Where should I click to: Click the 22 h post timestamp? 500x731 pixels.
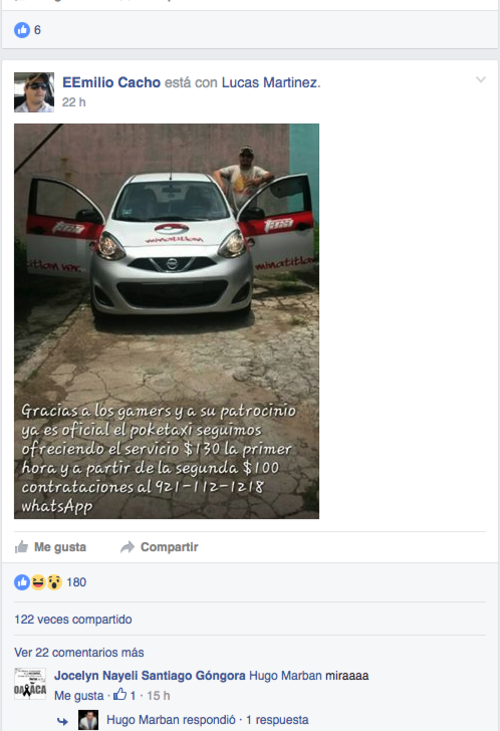coord(74,102)
